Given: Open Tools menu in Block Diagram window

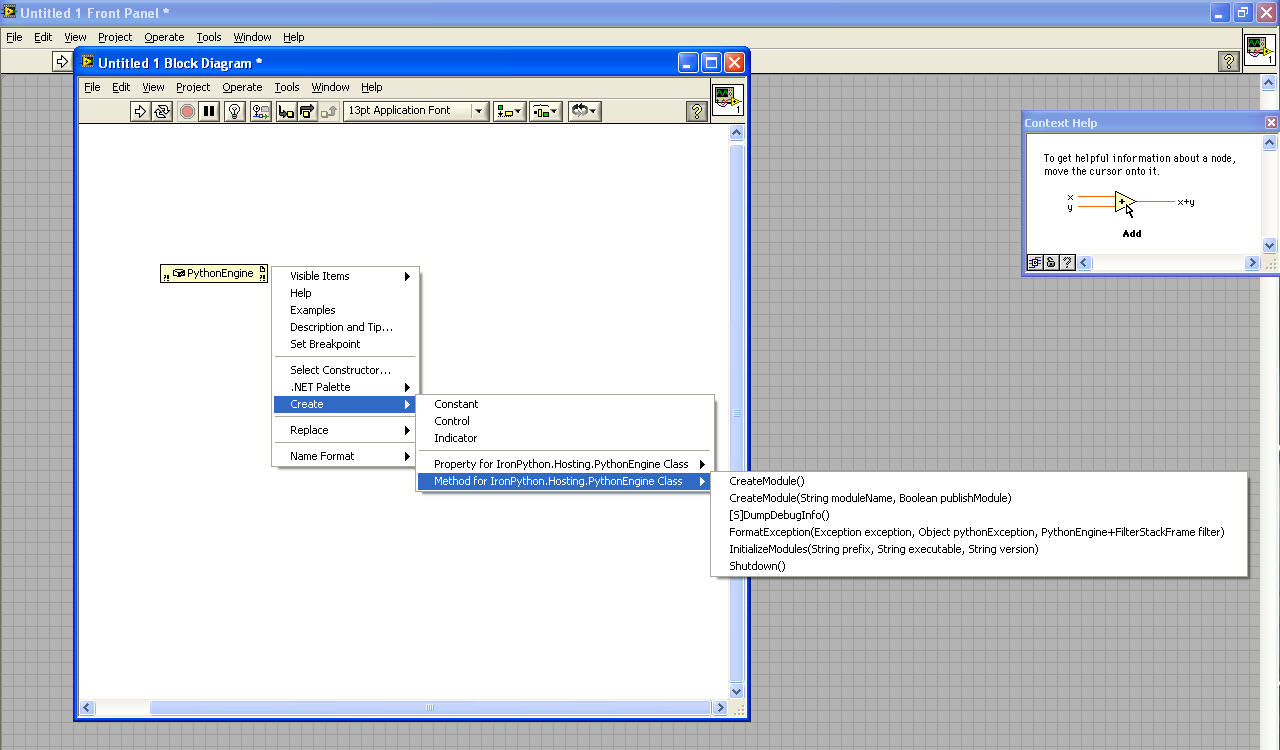Looking at the screenshot, I should 286,87.
